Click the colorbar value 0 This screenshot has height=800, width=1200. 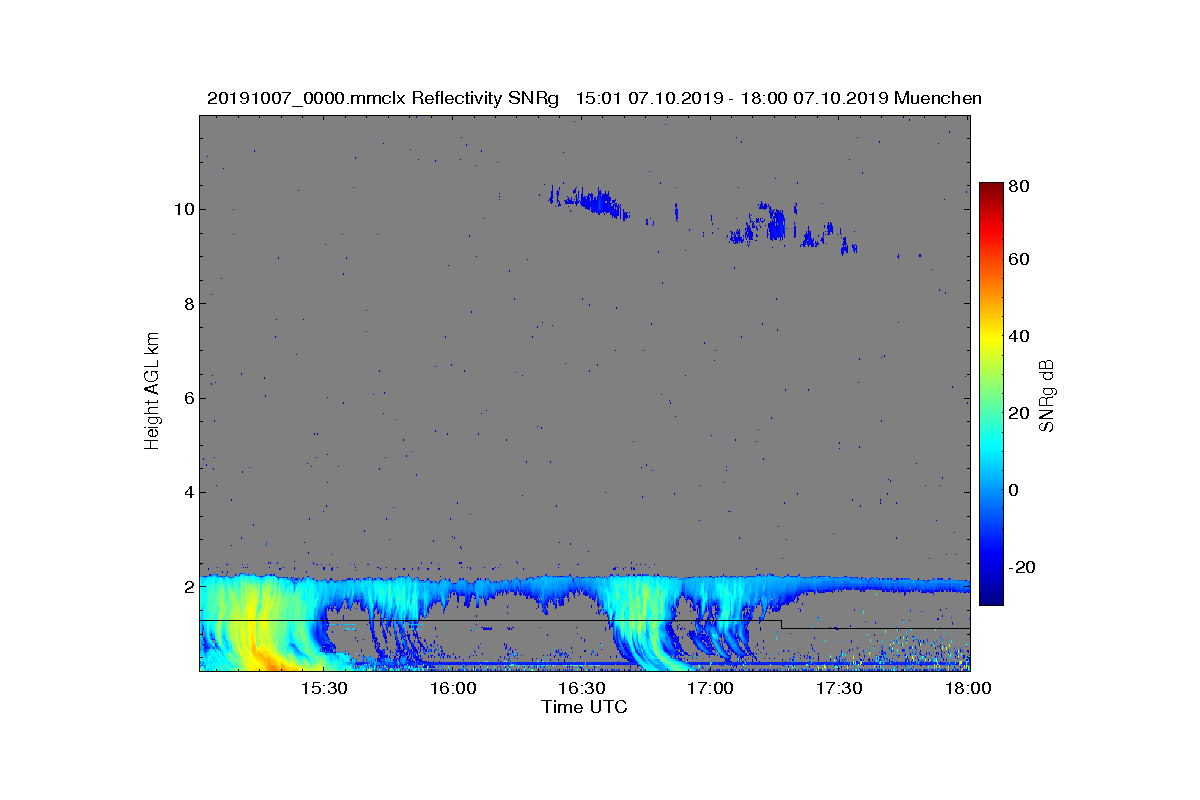(1013, 490)
